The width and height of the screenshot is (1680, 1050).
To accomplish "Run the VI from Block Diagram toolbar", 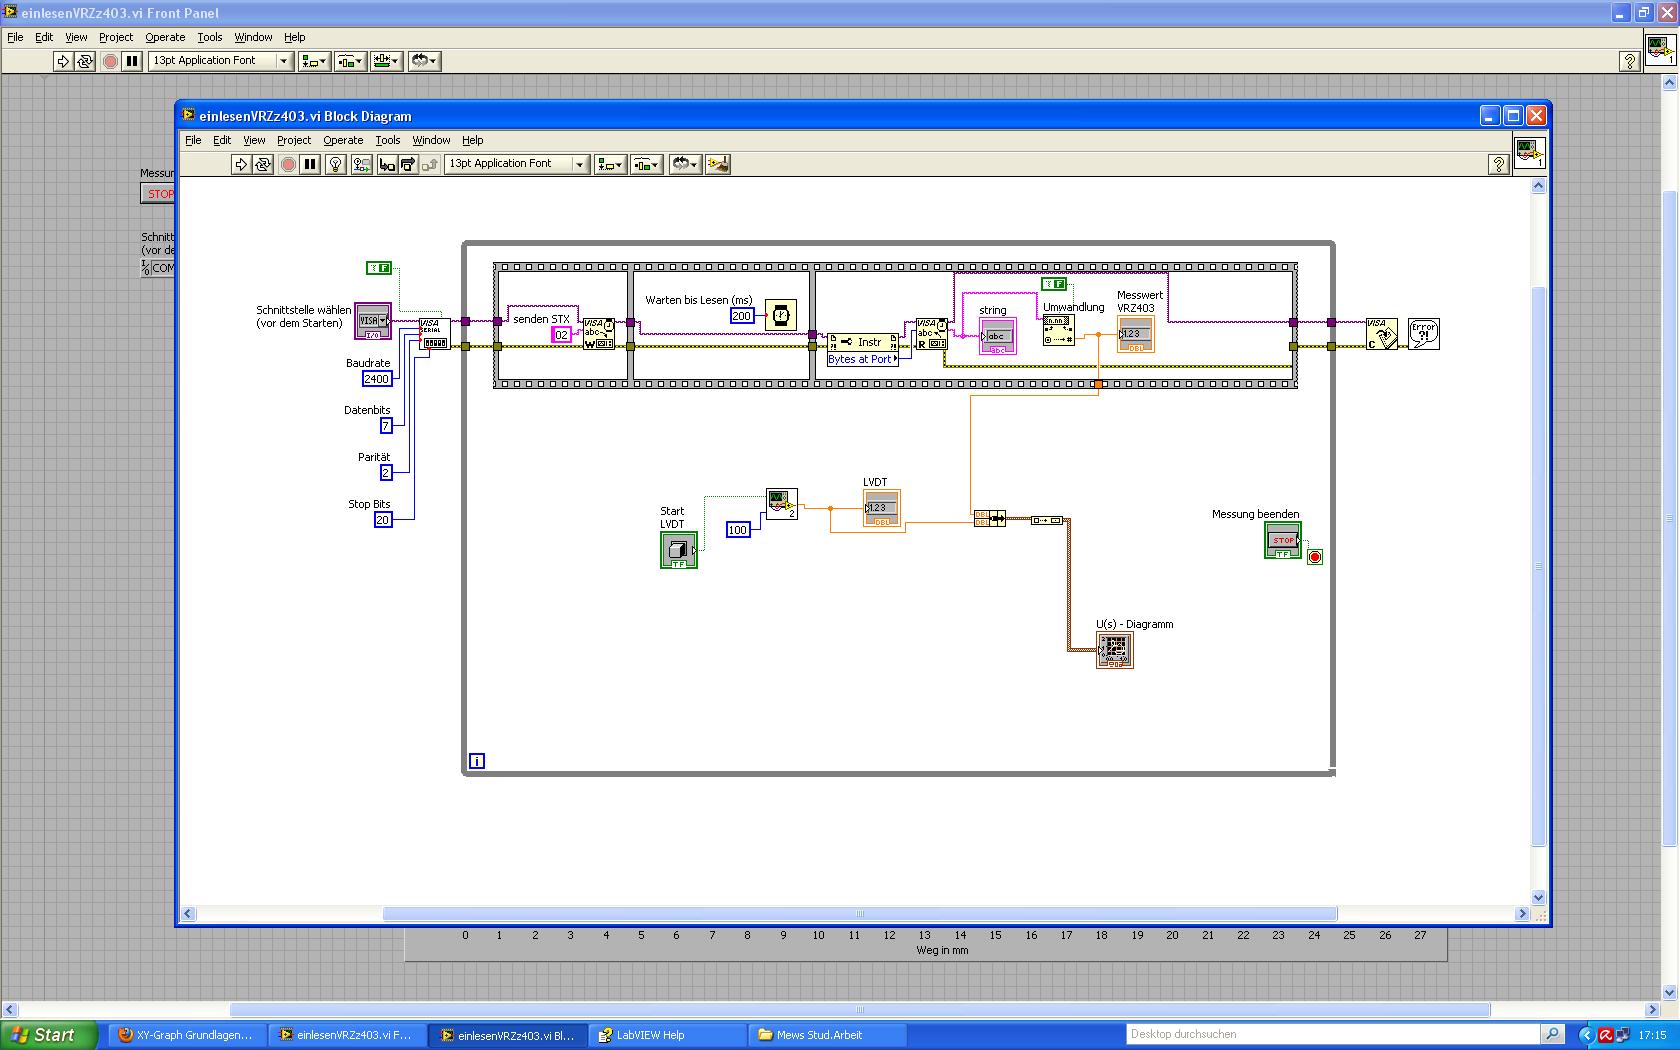I will coord(241,164).
